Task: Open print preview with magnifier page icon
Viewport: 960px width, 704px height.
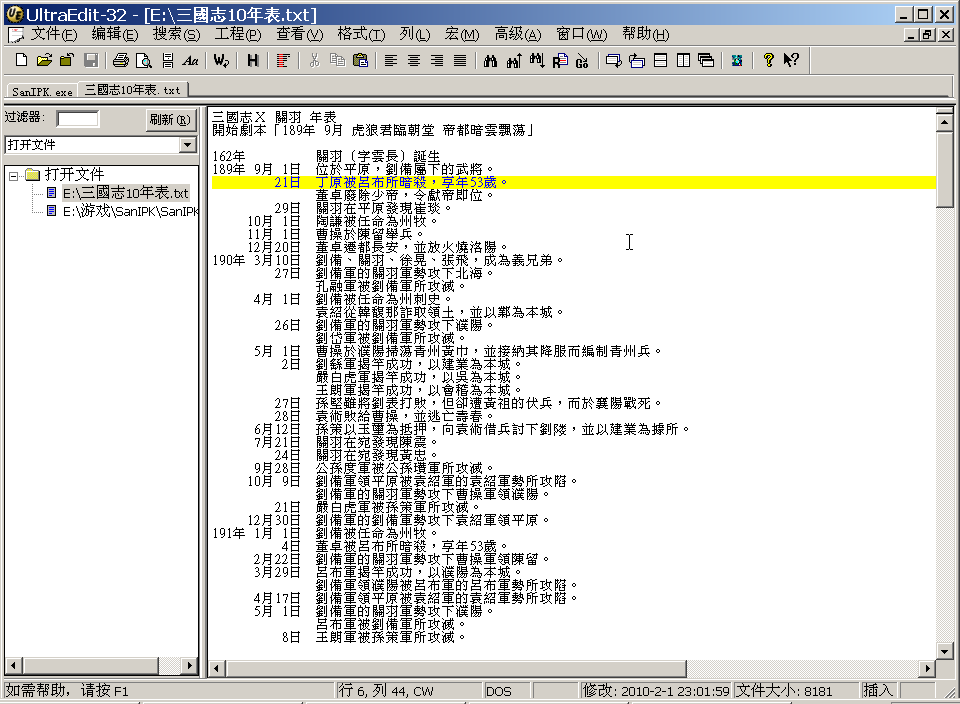Action: click(x=143, y=60)
